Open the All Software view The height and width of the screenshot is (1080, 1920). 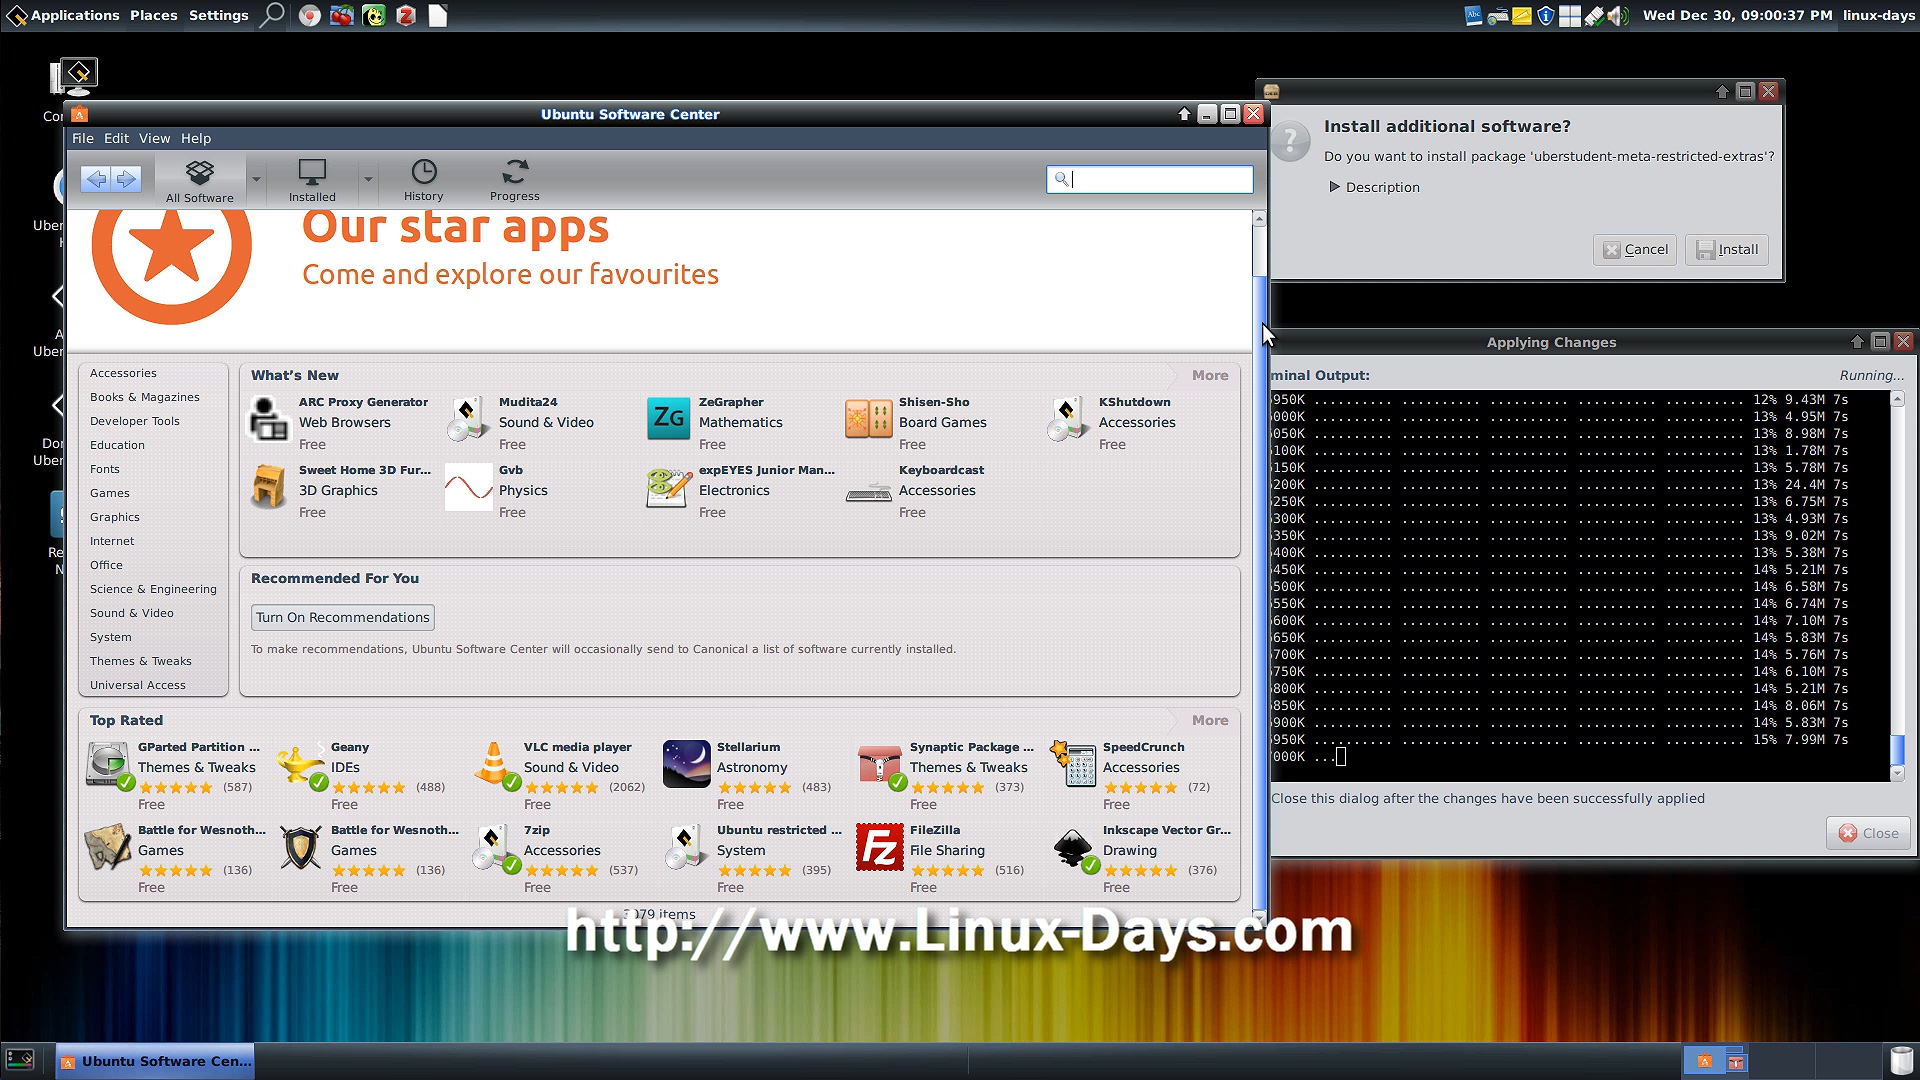click(200, 181)
